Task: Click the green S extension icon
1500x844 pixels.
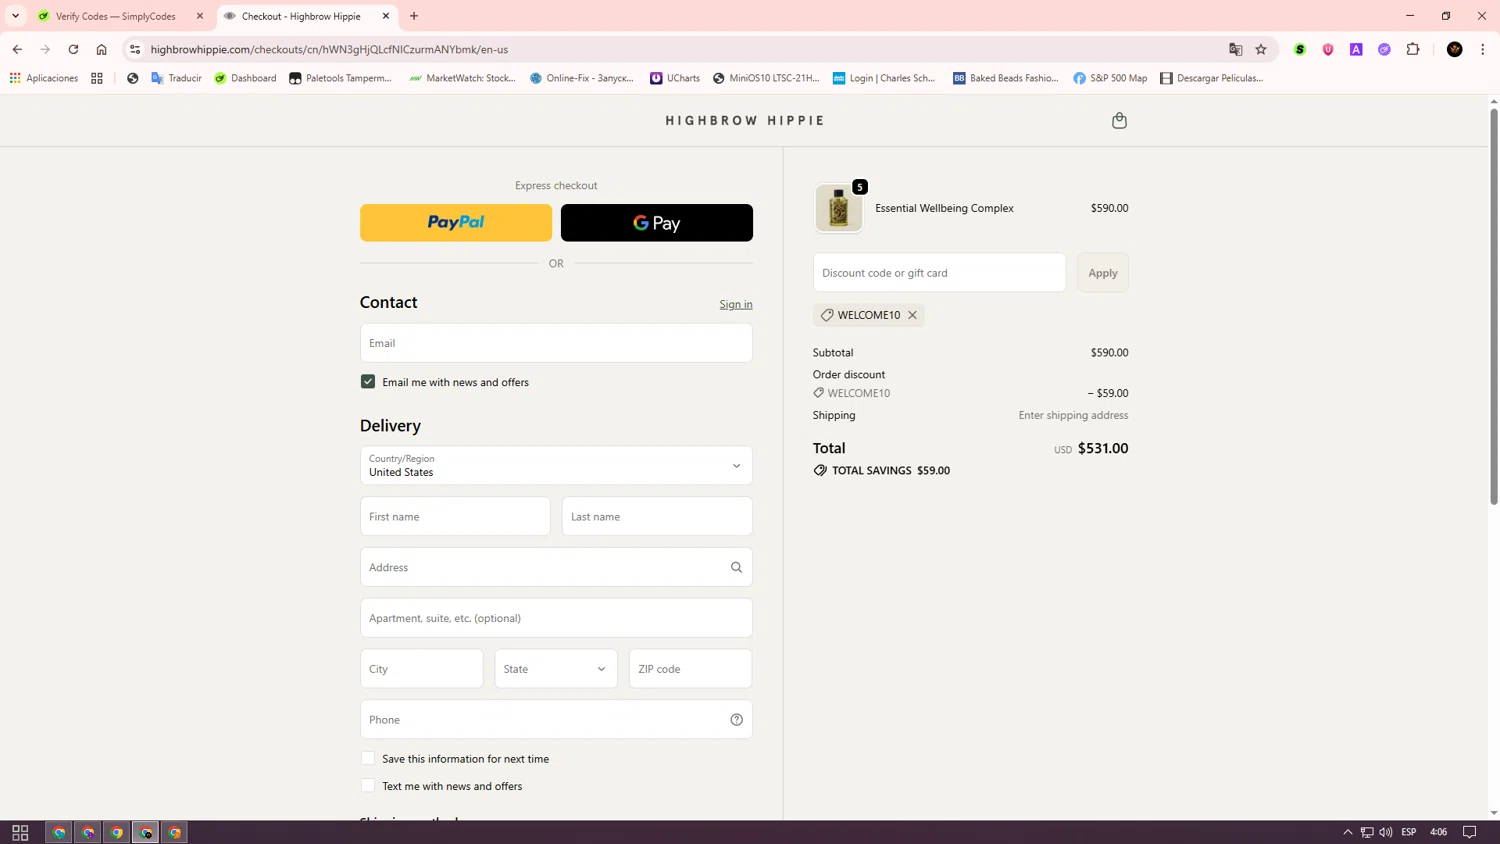Action: (x=1300, y=49)
